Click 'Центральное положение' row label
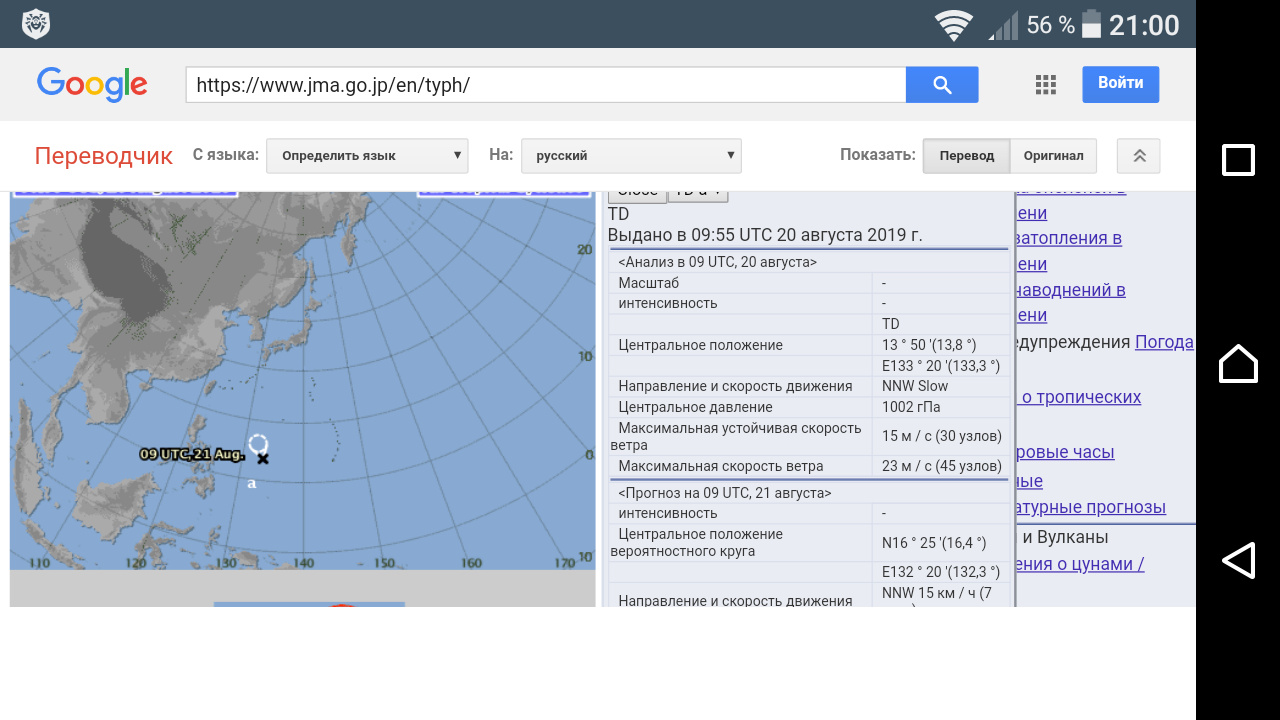The width and height of the screenshot is (1280, 720). coord(701,345)
